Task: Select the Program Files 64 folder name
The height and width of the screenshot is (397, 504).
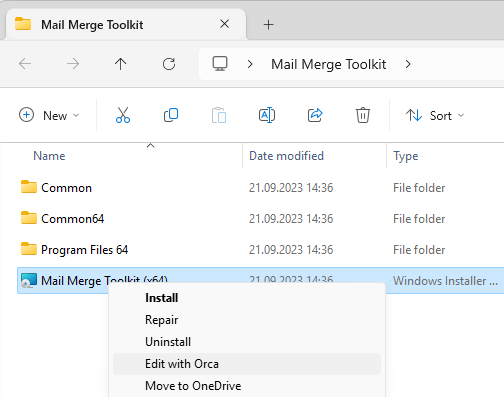Action: pos(84,250)
